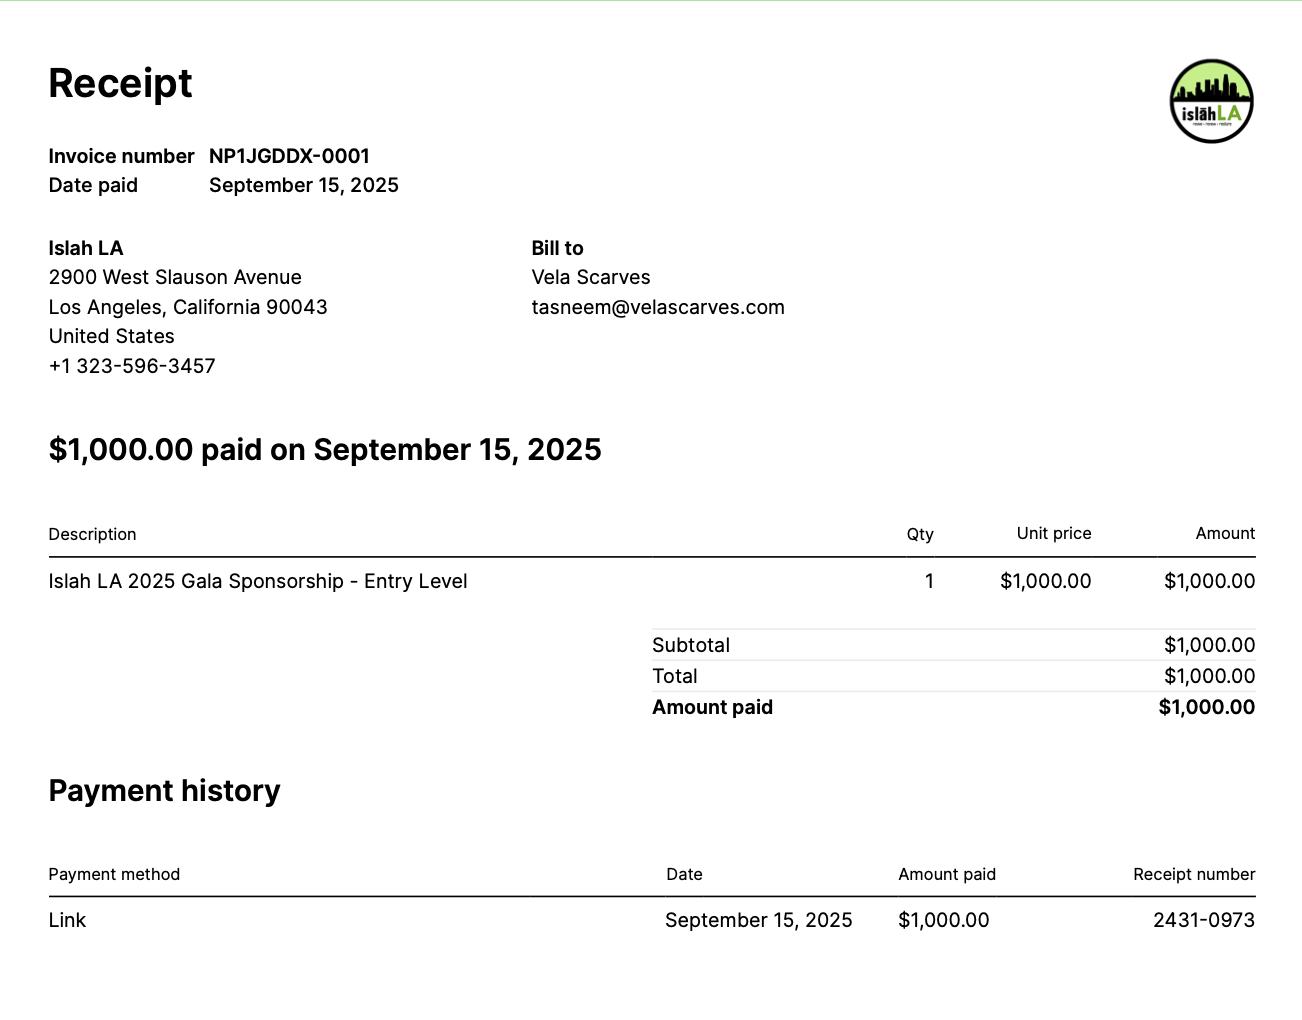Image resolution: width=1302 pixels, height=1020 pixels.
Task: Click the Bill to heading
Action: pyautogui.click(x=557, y=248)
